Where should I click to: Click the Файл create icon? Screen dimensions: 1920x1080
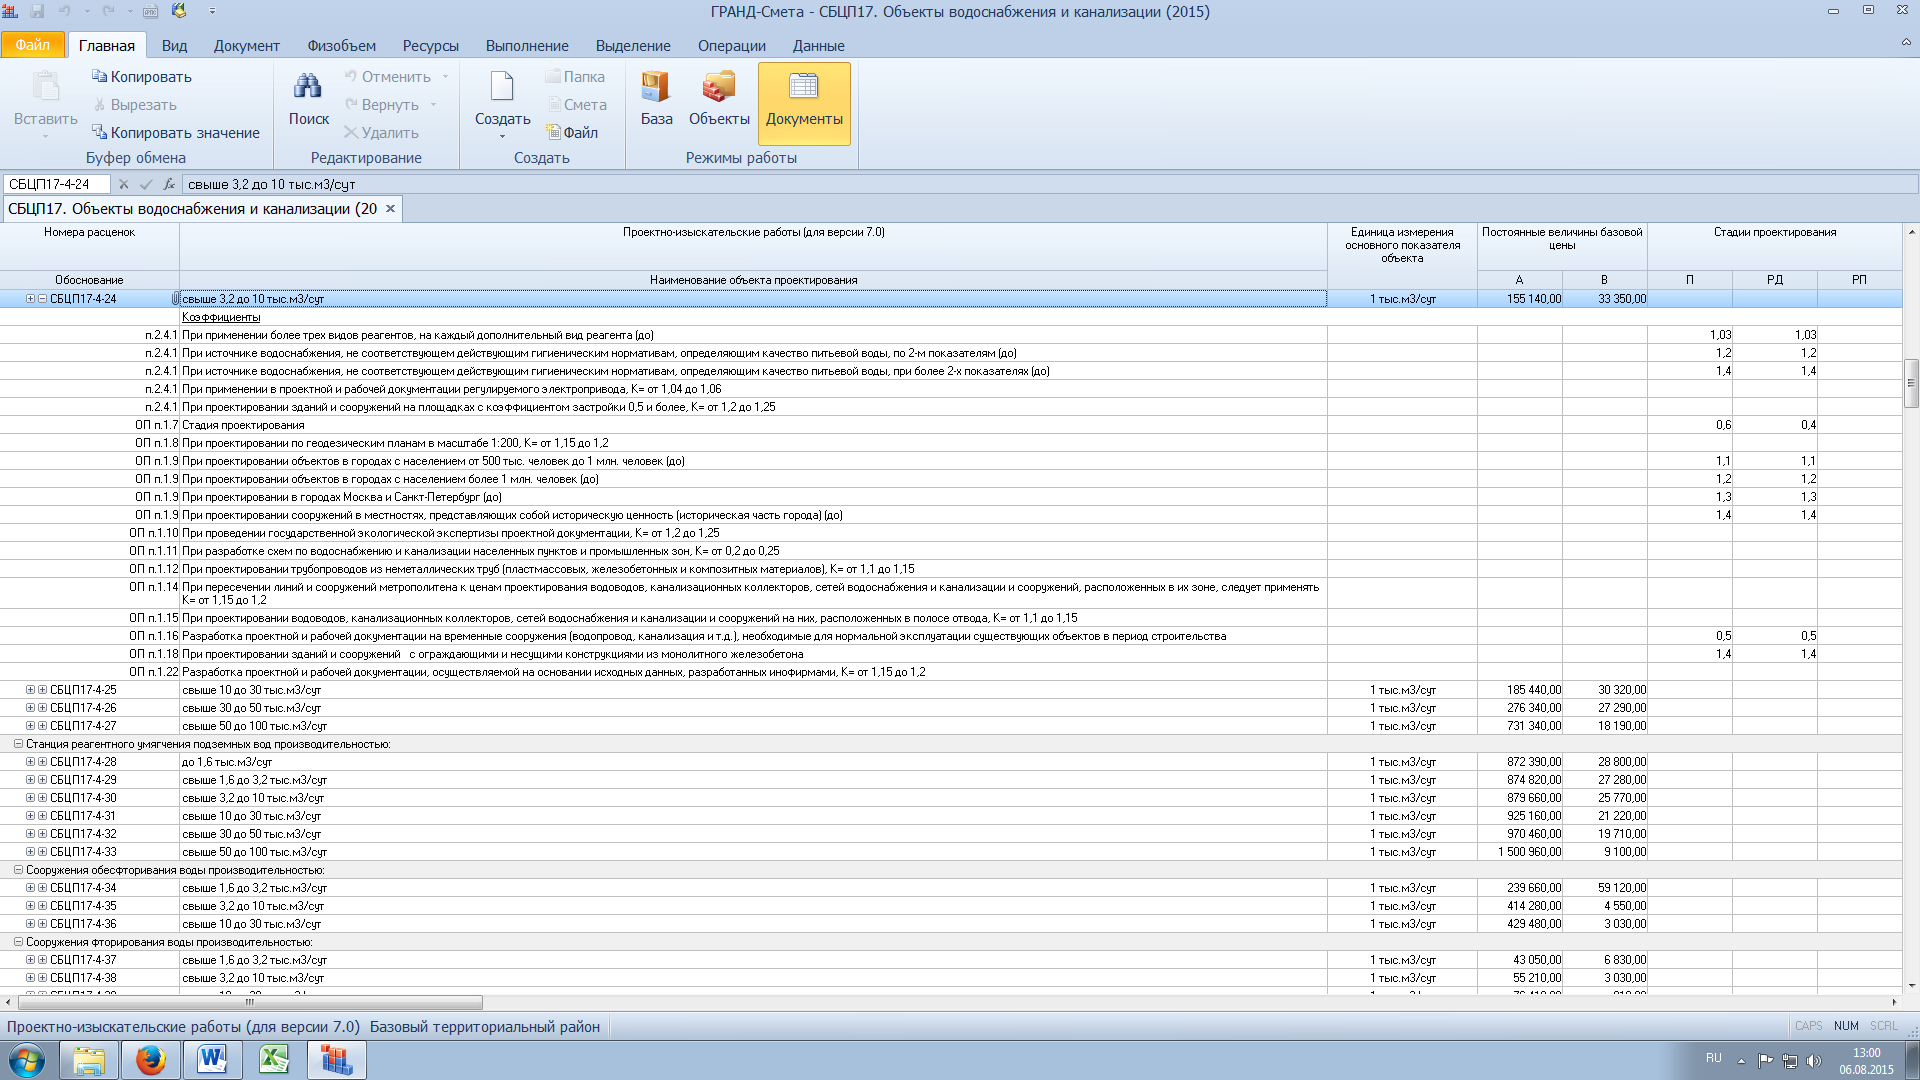[x=554, y=132]
